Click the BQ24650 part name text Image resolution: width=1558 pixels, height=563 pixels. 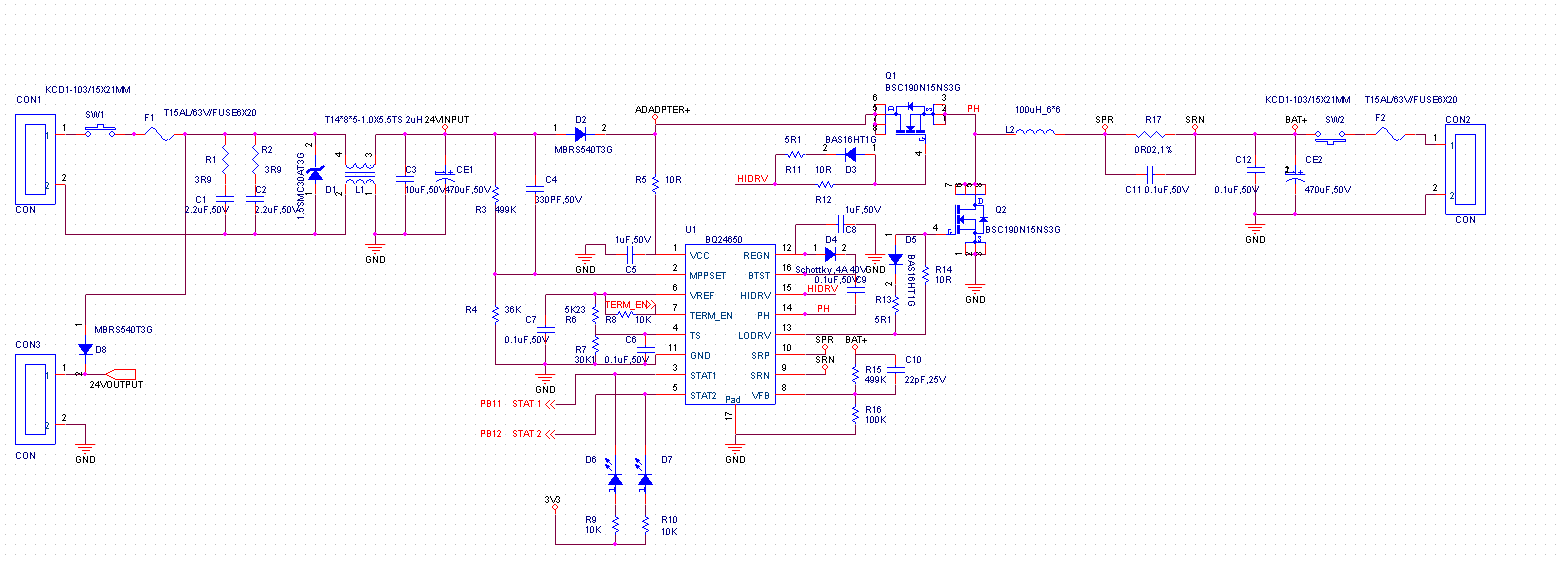724,240
